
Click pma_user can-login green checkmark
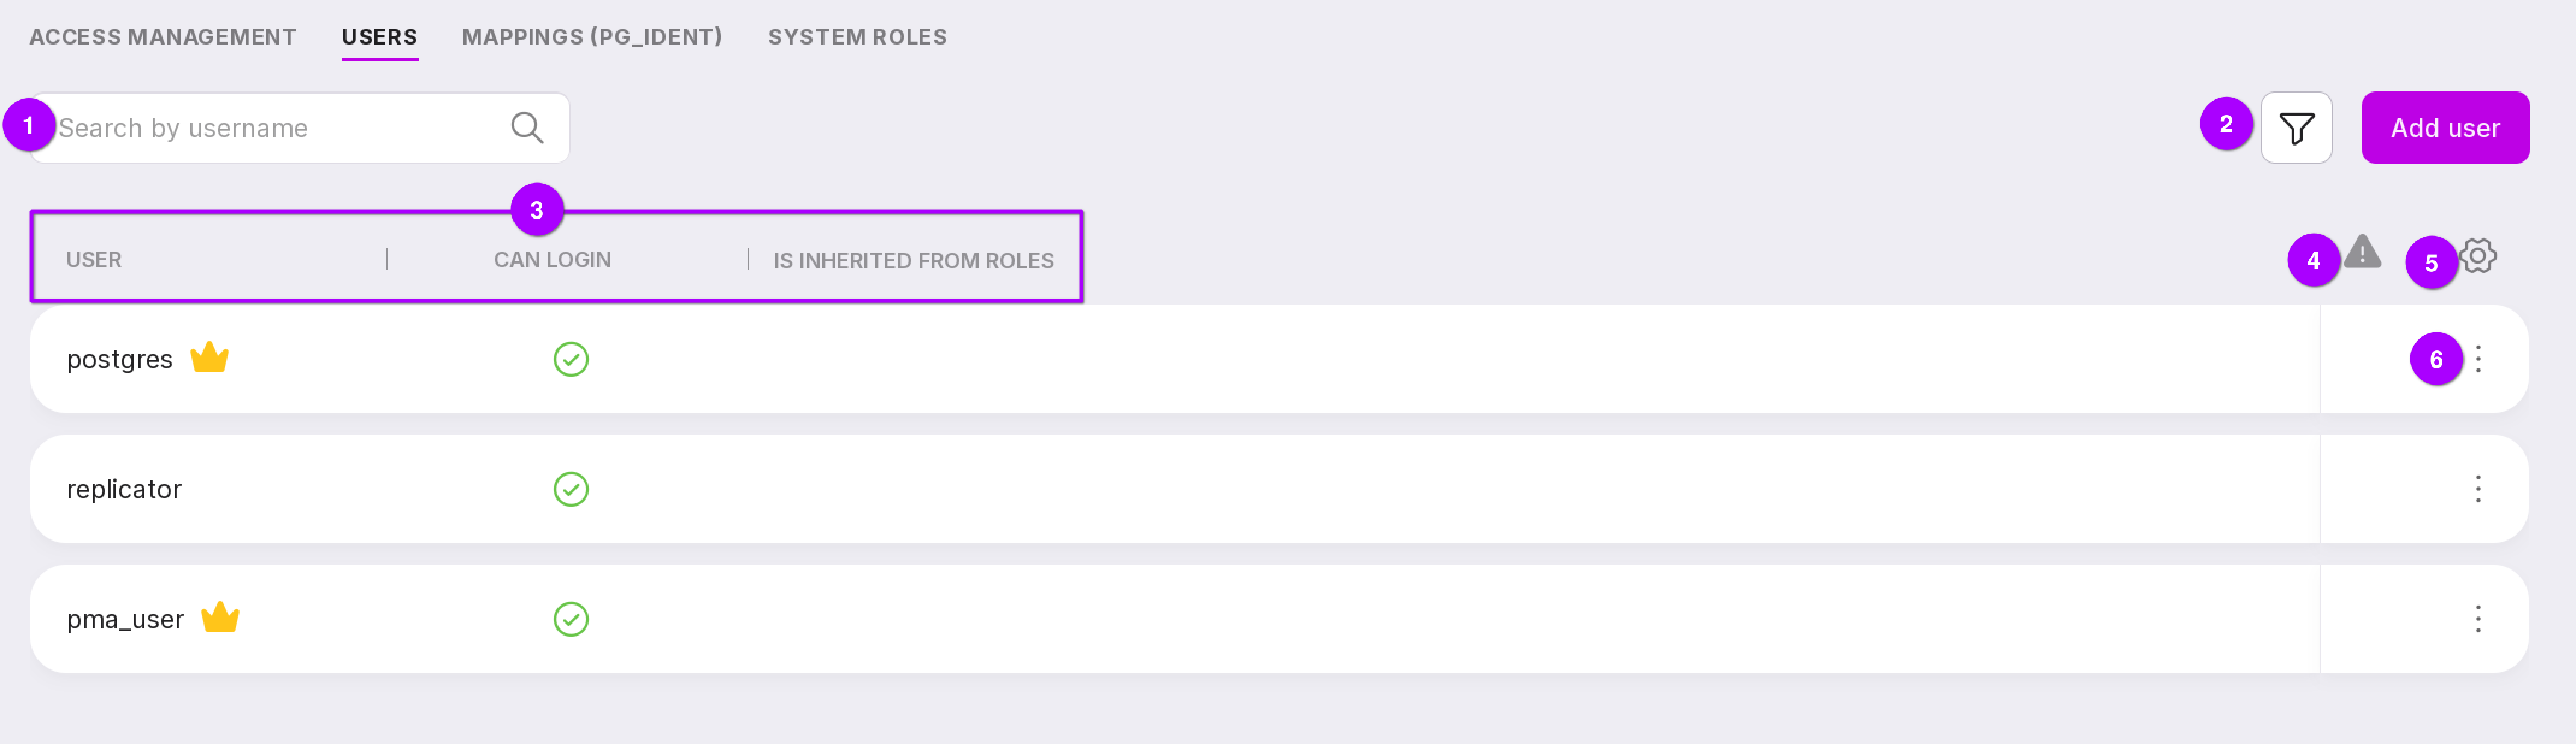pyautogui.click(x=571, y=619)
